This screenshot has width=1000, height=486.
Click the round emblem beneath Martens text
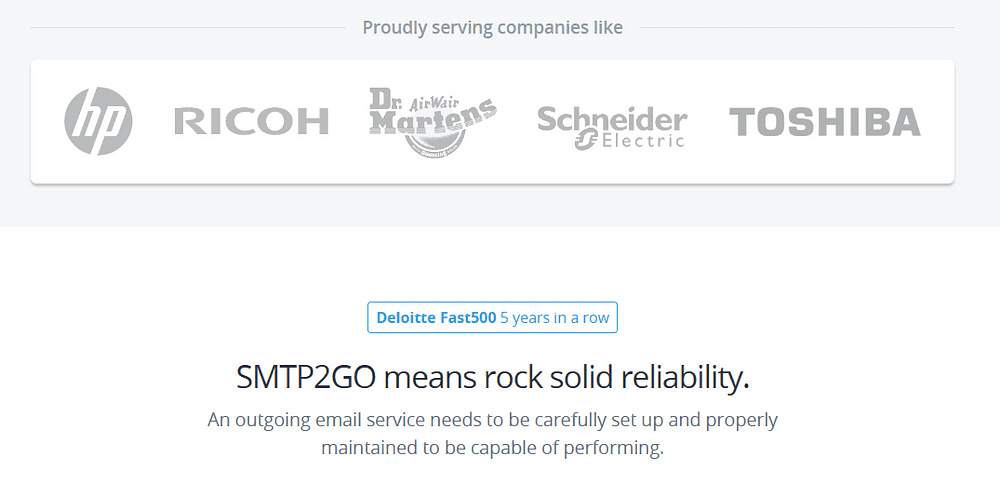[x=435, y=144]
